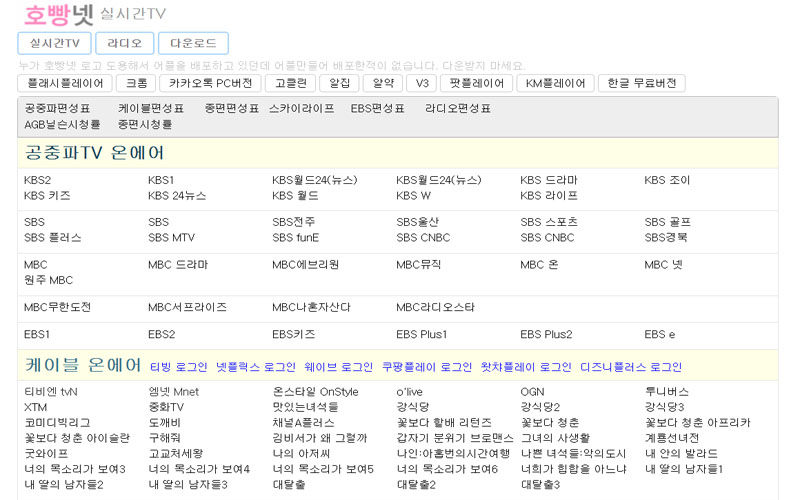Open the 스카이라이프 schedule menu item

301,108
